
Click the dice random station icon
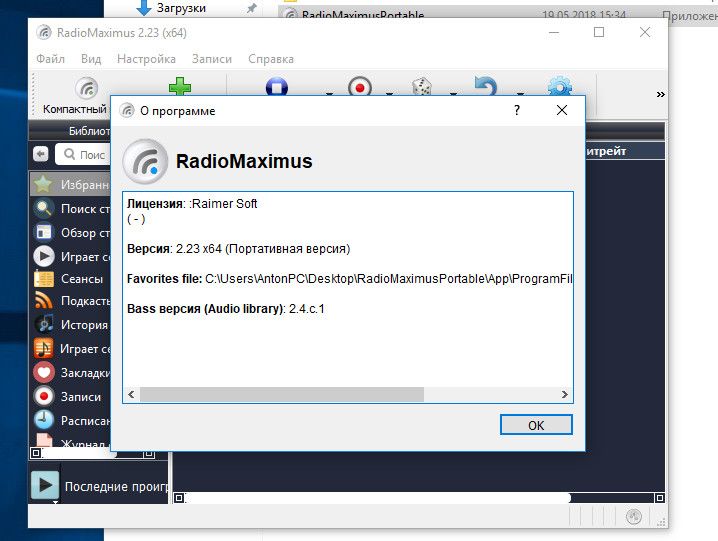coord(422,87)
